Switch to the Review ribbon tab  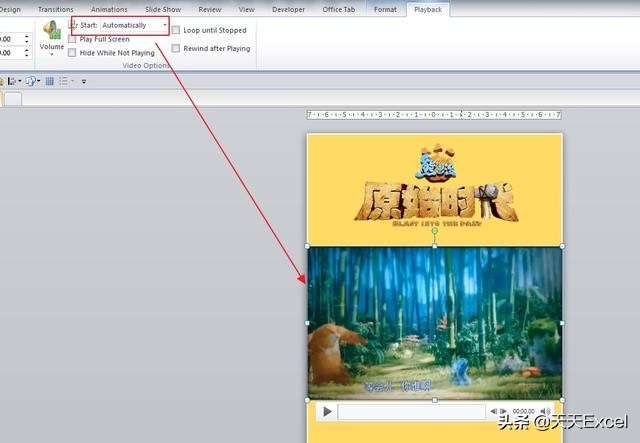(x=210, y=9)
